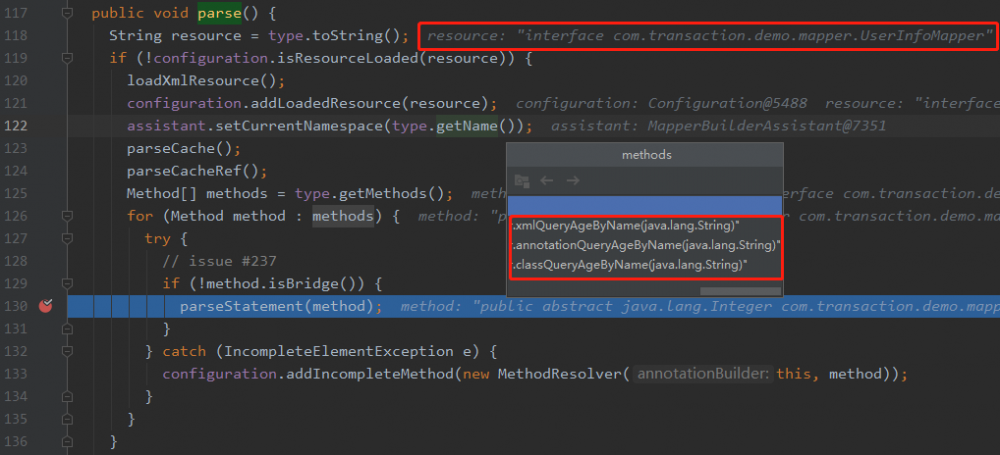Click "type.toString()" on line 118
Image resolution: width=1000 pixels, height=455 pixels.
334,36
